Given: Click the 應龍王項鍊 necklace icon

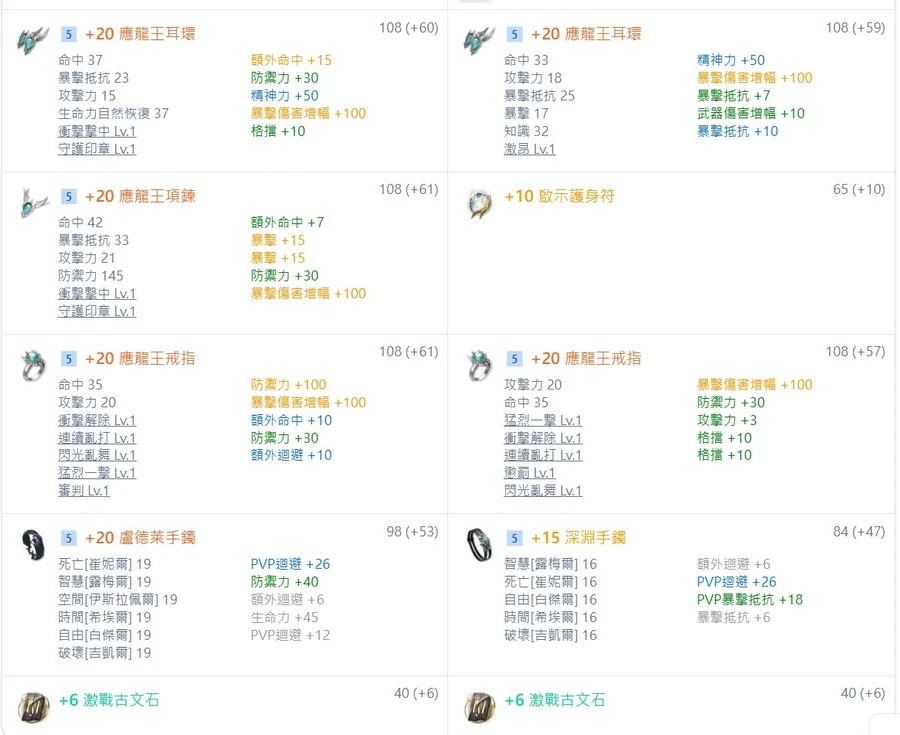Looking at the screenshot, I should 34,202.
